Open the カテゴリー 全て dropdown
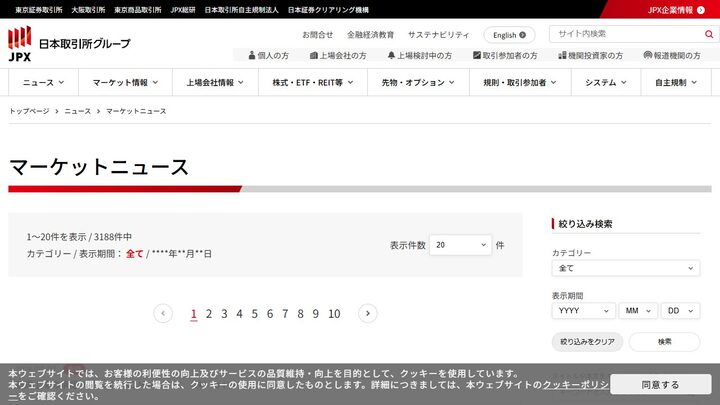 [x=626, y=268]
